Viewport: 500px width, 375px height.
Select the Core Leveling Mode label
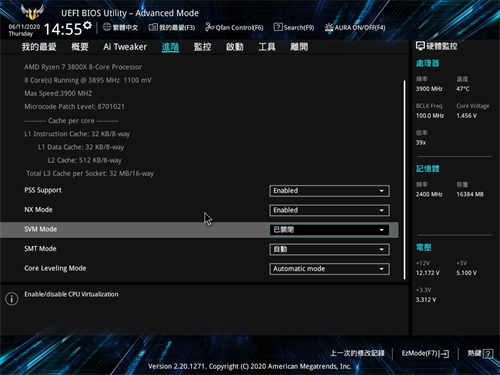coord(55,268)
